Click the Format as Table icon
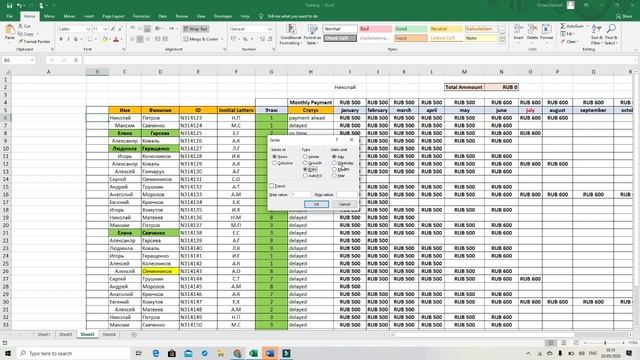Viewport: 640px width, 360px height. click(x=312, y=29)
